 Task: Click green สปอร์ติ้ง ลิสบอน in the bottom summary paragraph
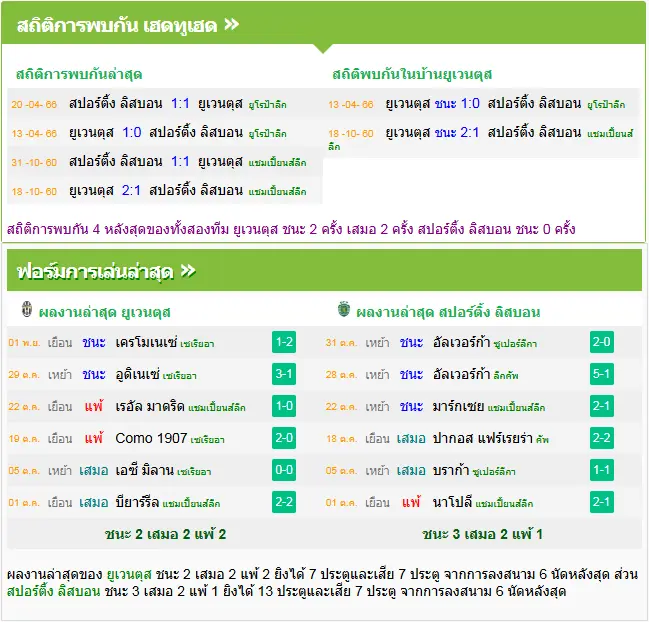pyautogui.click(x=53, y=591)
